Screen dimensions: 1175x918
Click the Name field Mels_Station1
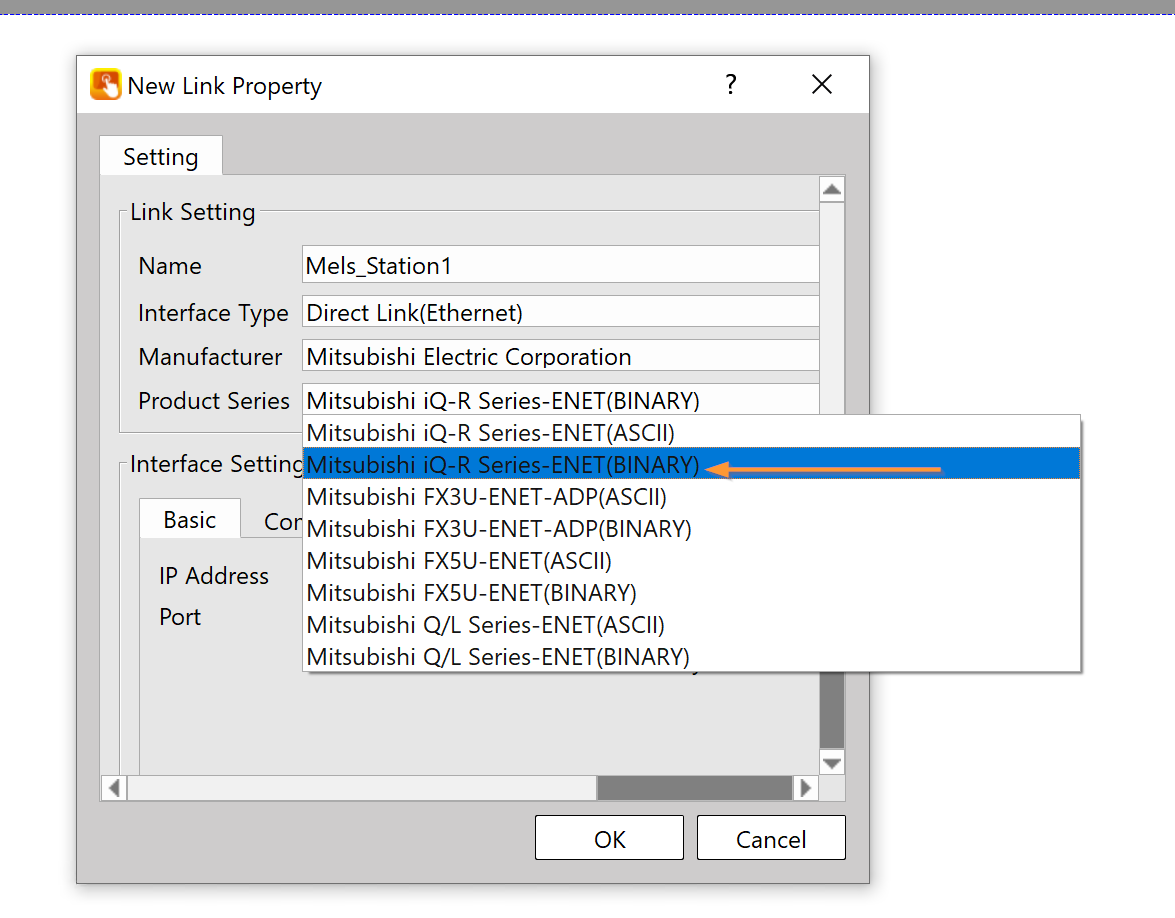pos(560,266)
